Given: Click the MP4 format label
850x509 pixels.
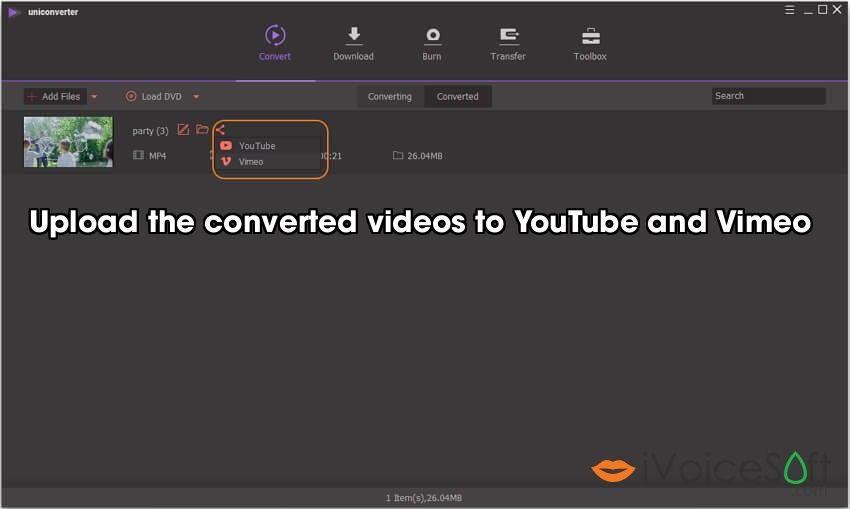Looking at the screenshot, I should 158,156.
